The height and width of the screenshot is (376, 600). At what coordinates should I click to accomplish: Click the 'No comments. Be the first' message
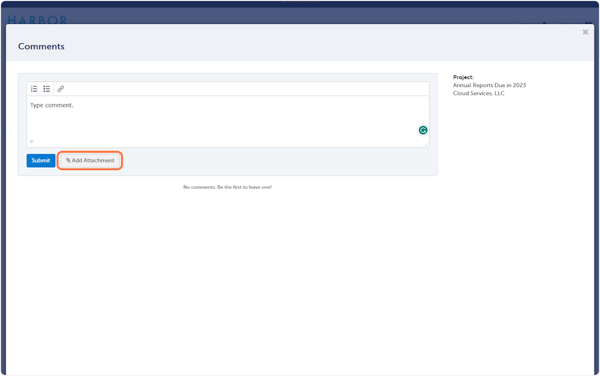[x=228, y=187]
